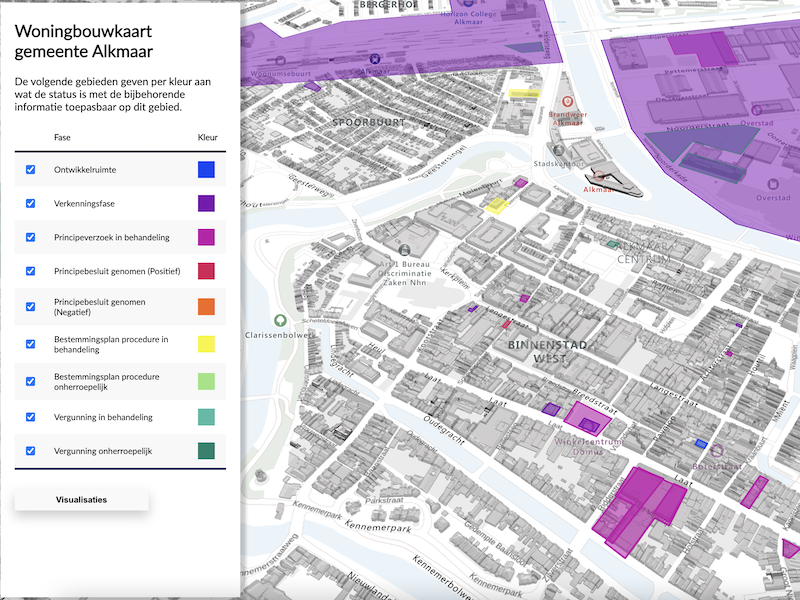Screen dimensions: 800x600
Task: Select the orange Principebesluit Negatief swatch
Action: coord(207,306)
